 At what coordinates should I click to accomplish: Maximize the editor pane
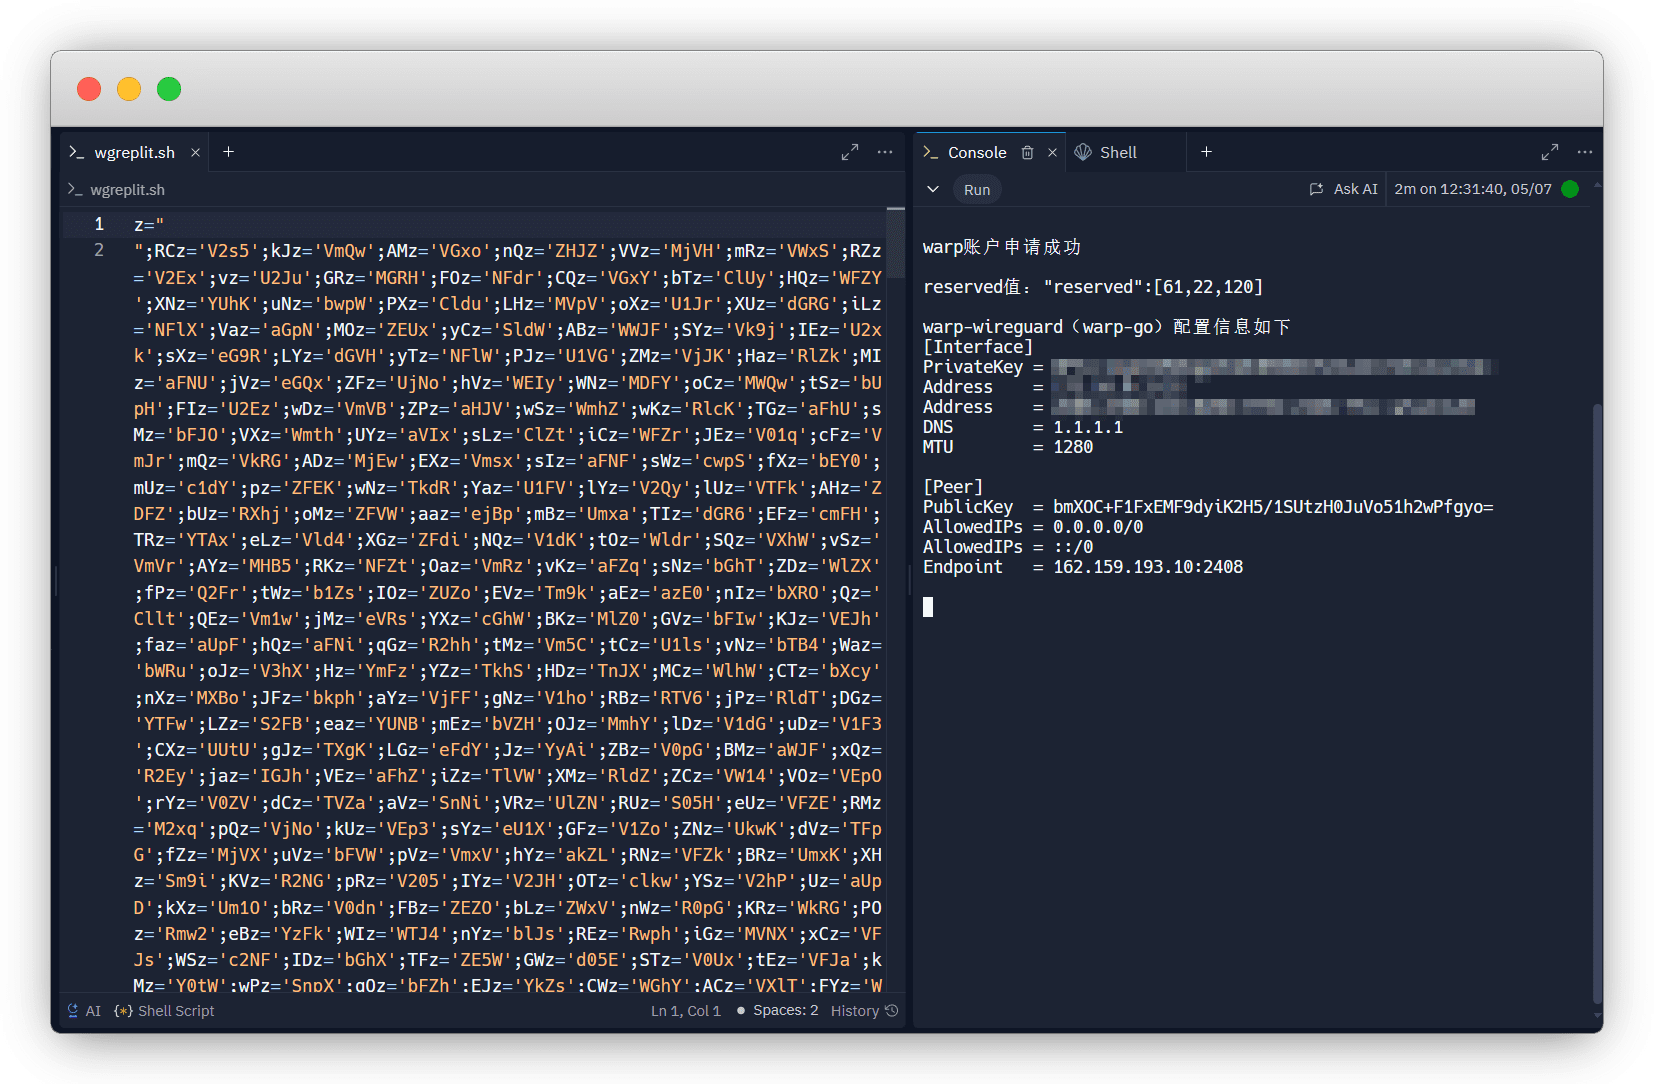[850, 152]
